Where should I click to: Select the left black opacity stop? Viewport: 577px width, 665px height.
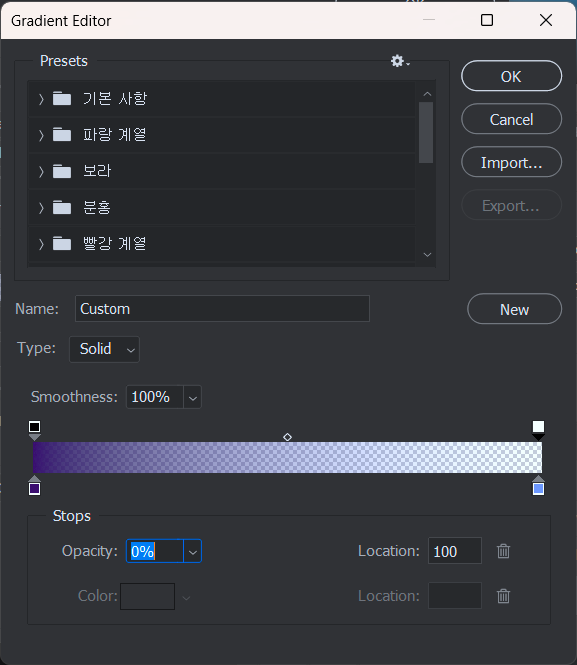coord(34,430)
